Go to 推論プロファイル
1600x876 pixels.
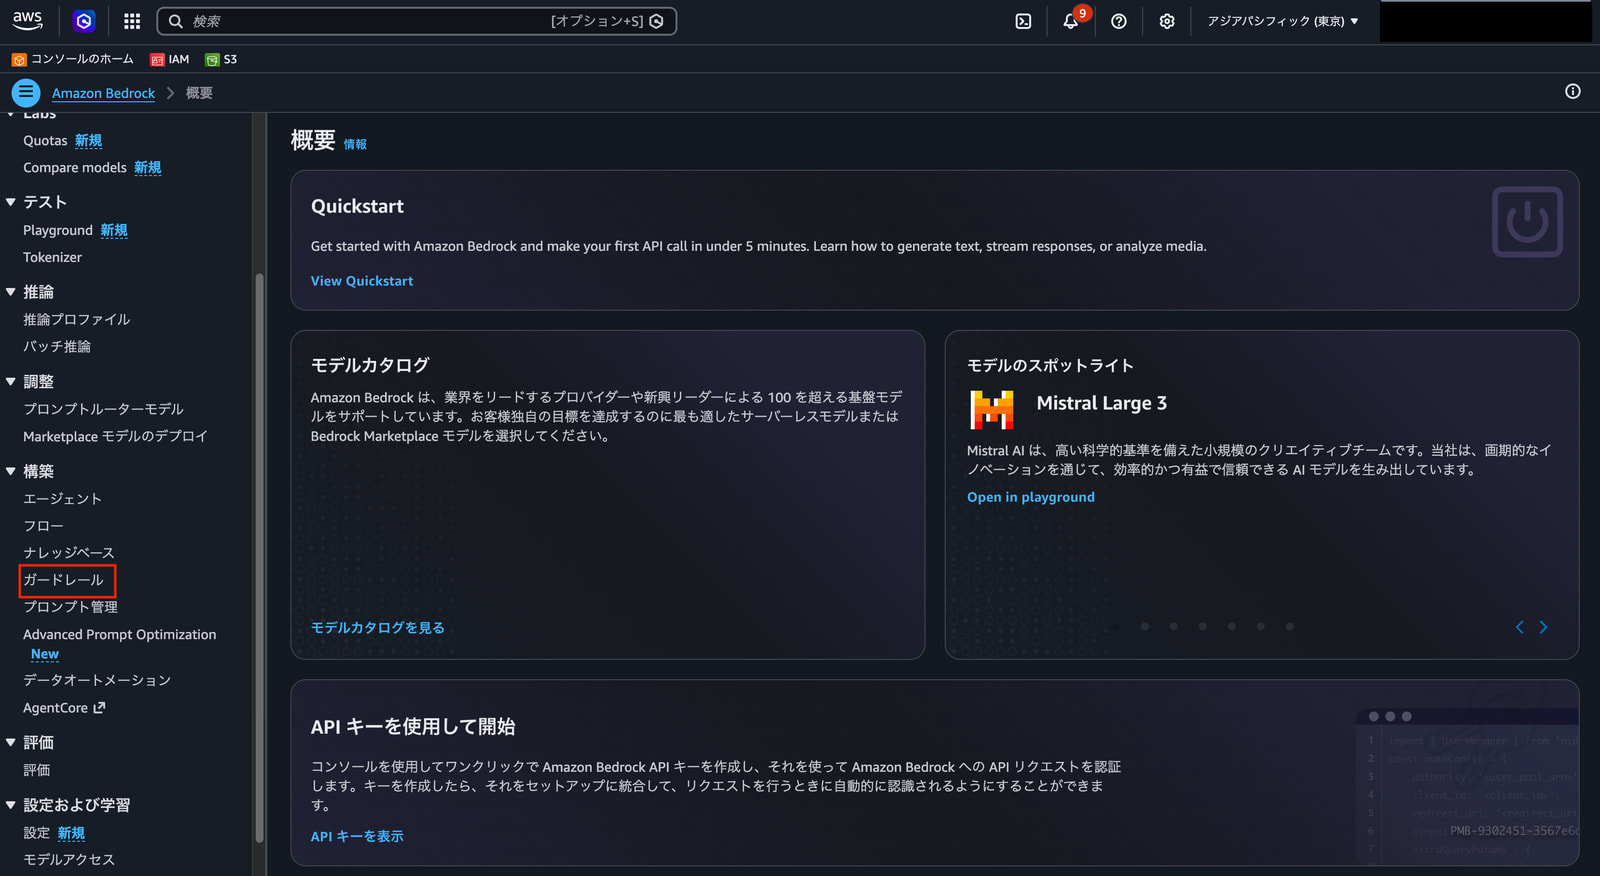point(77,319)
